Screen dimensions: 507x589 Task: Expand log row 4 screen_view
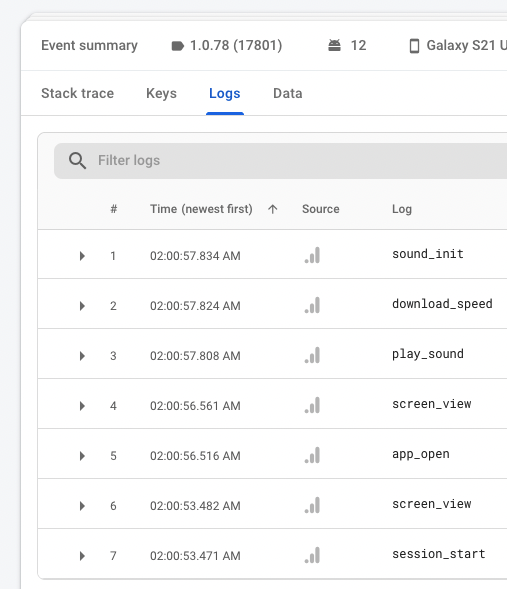82,406
